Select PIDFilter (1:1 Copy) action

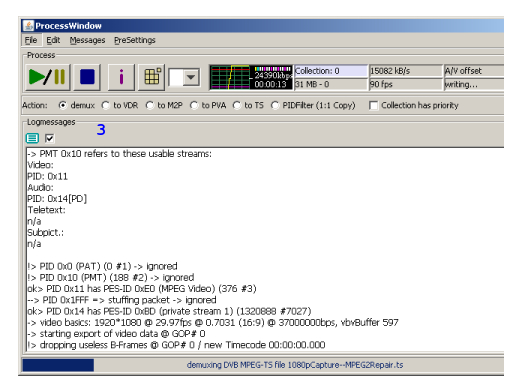coord(275,105)
